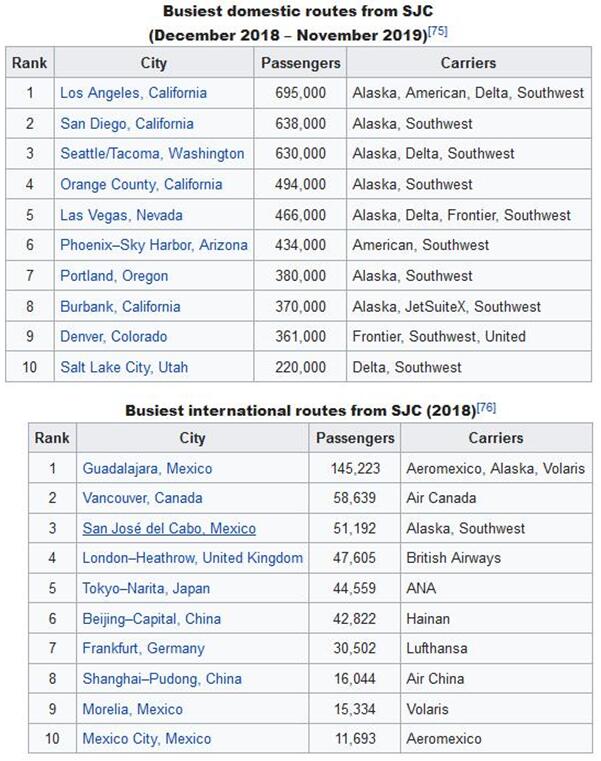Click the Guadalajara, Mexico link

147,468
